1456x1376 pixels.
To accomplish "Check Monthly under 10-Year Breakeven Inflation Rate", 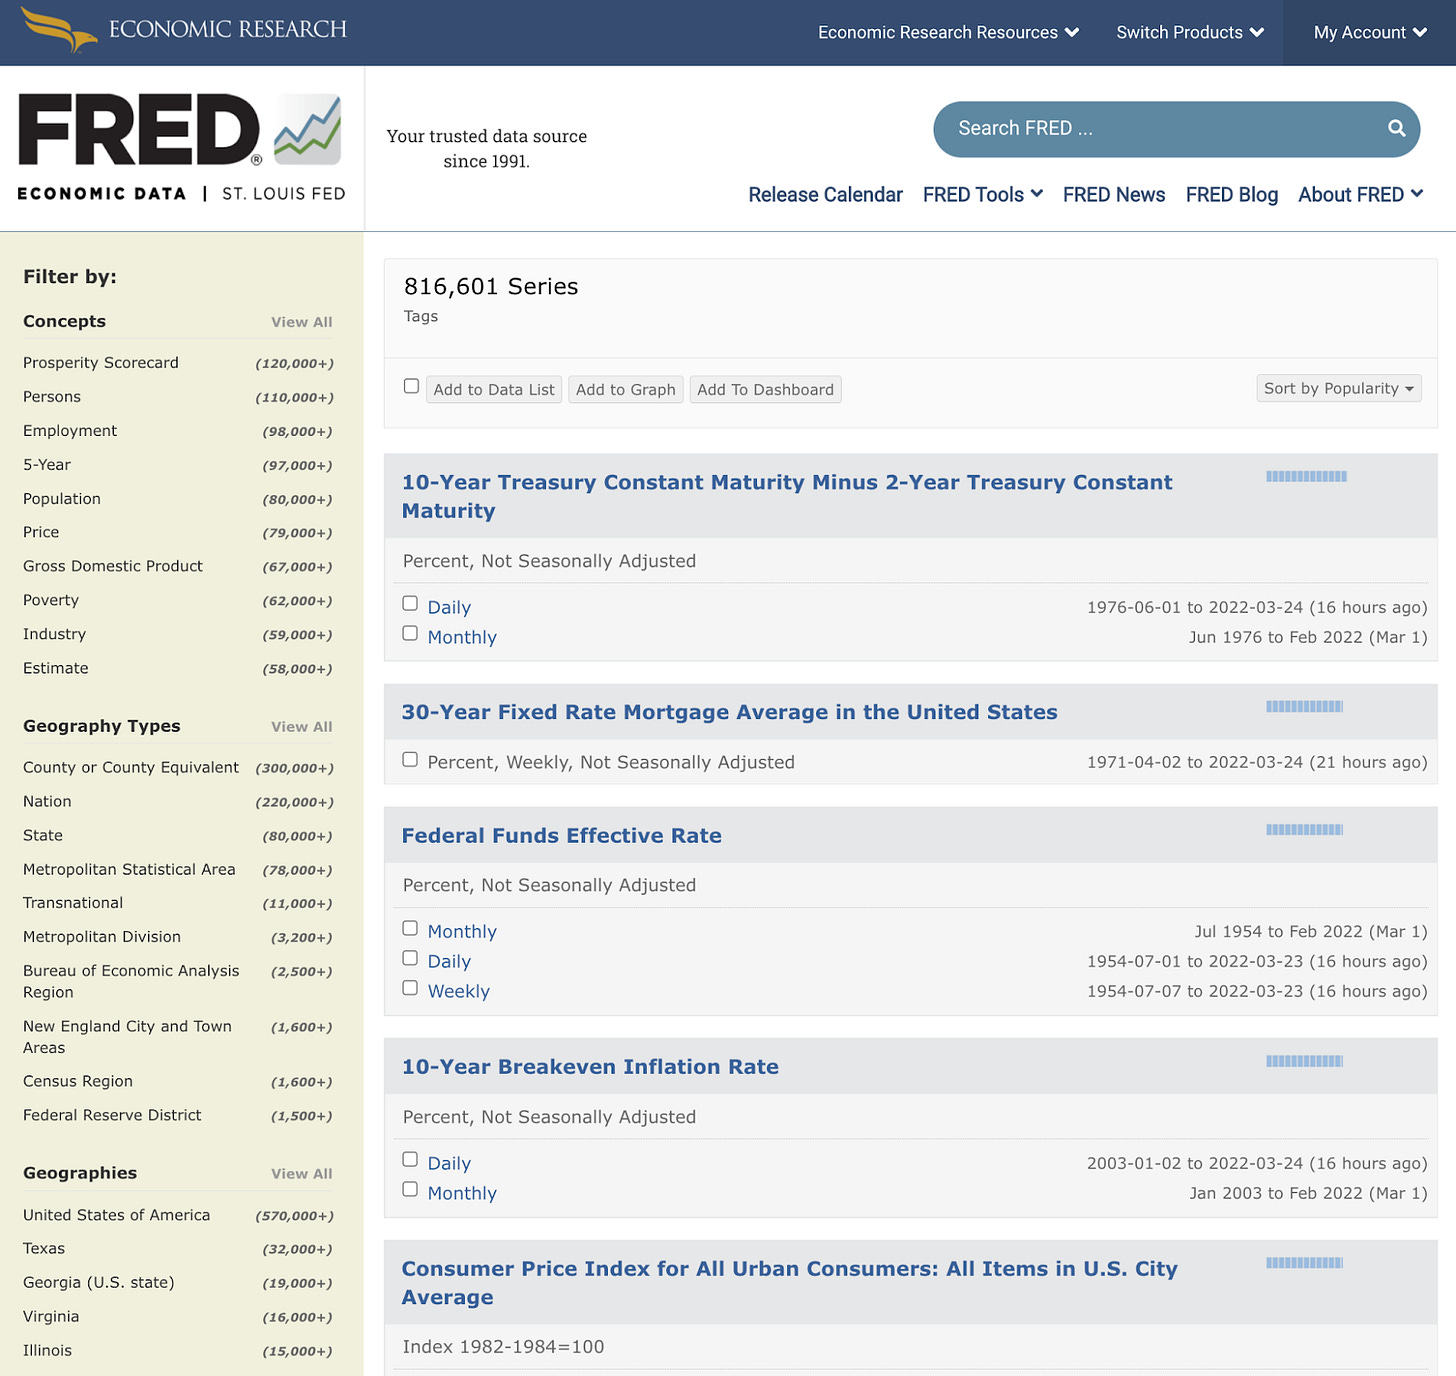I will [410, 1189].
